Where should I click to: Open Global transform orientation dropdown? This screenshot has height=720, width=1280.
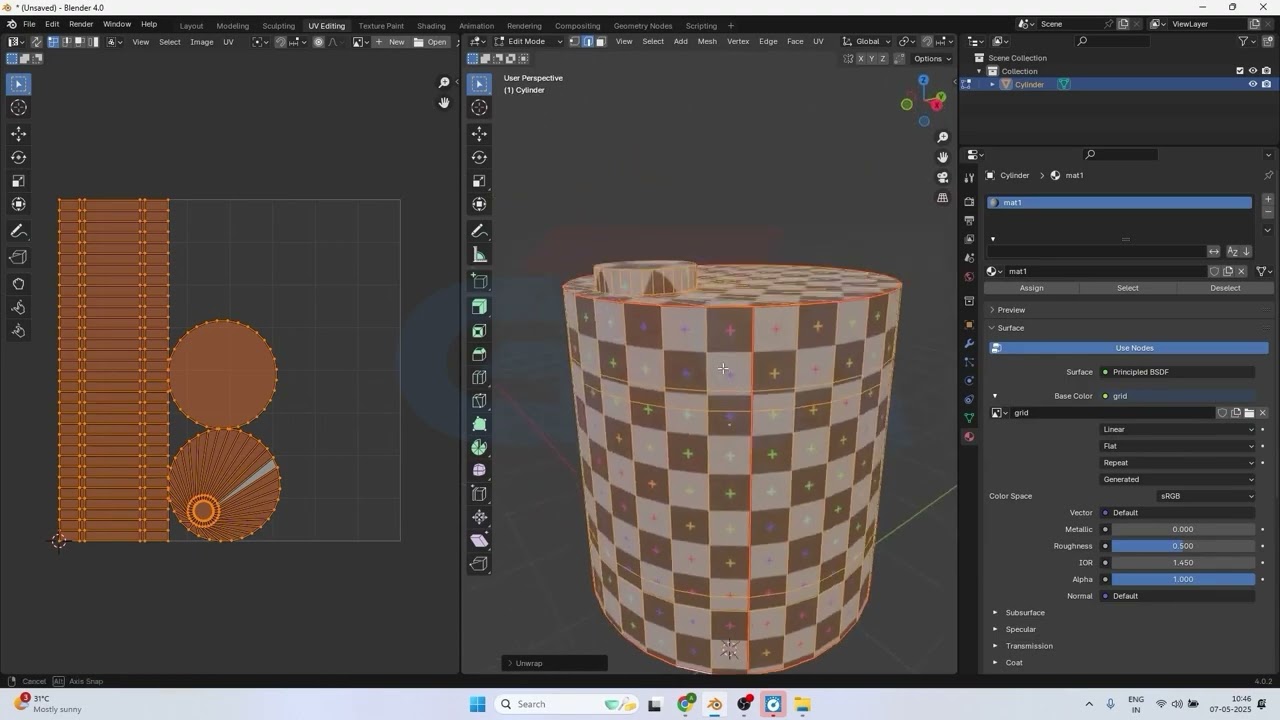tap(867, 41)
